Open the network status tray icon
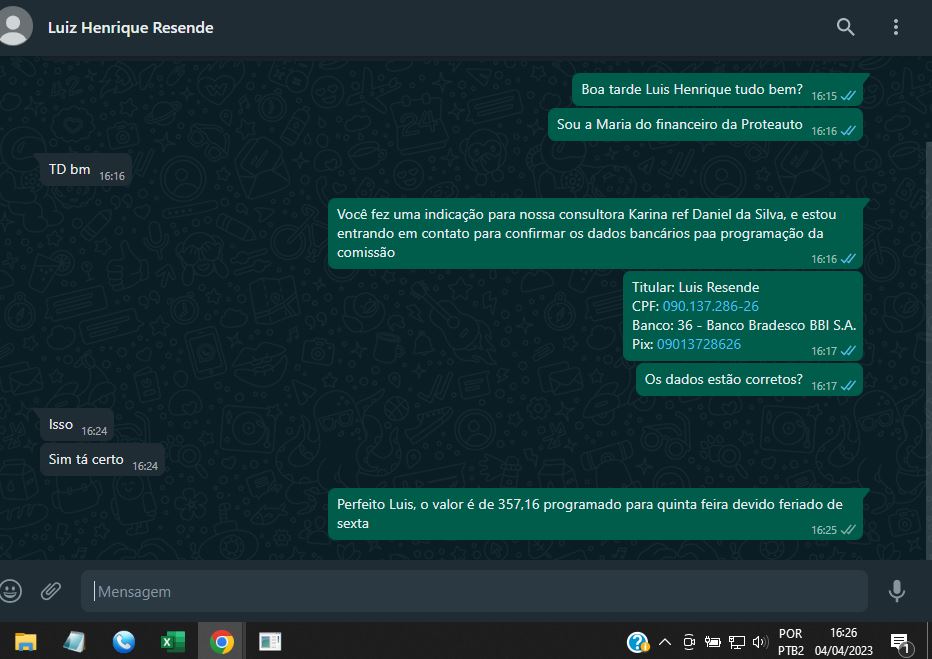This screenshot has height=659, width=932. click(737, 642)
